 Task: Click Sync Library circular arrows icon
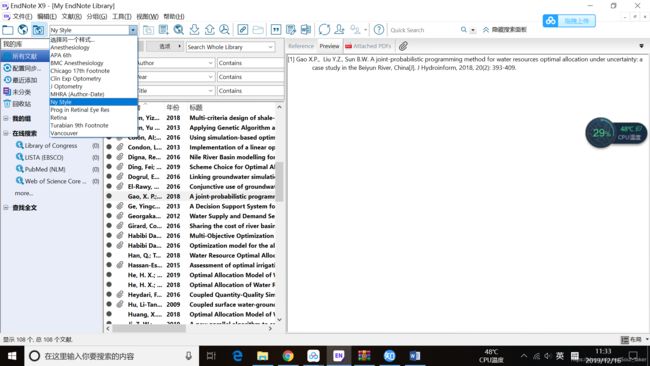coord(324,30)
